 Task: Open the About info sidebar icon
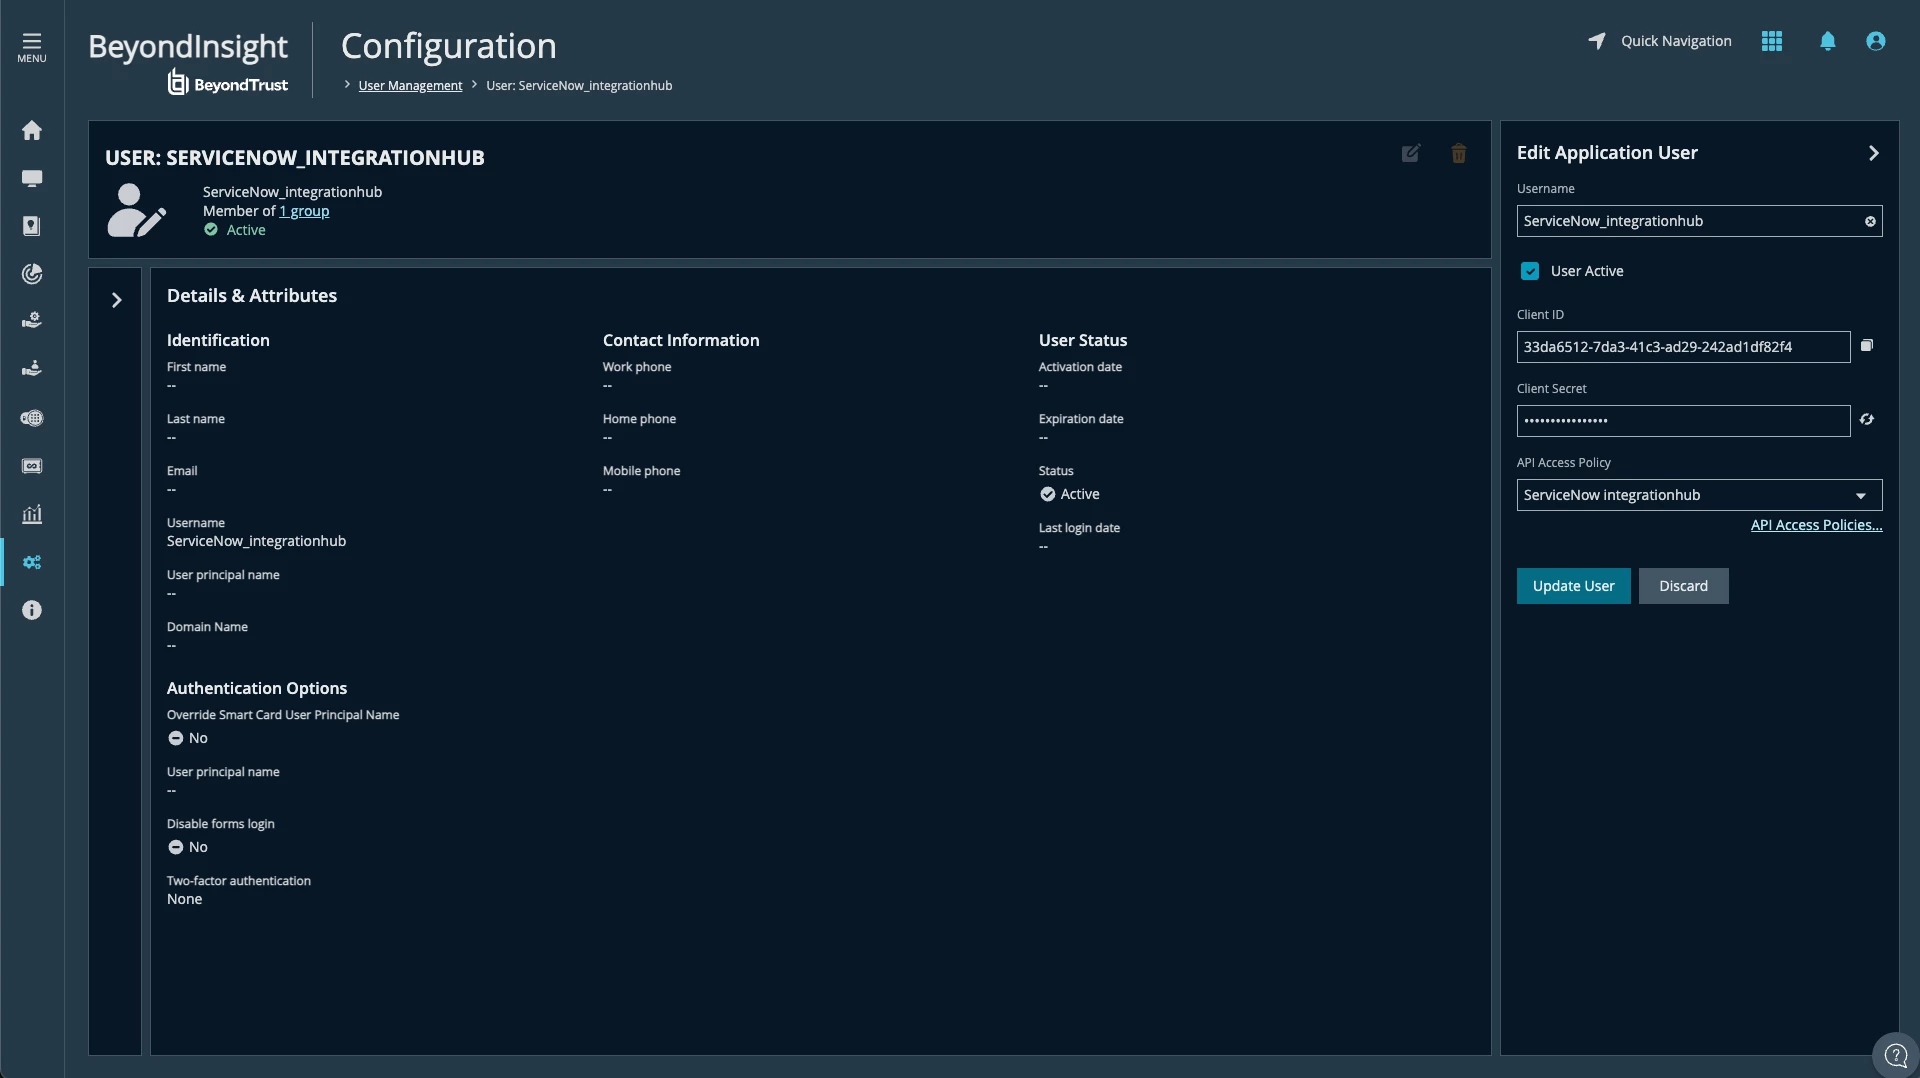click(32, 610)
